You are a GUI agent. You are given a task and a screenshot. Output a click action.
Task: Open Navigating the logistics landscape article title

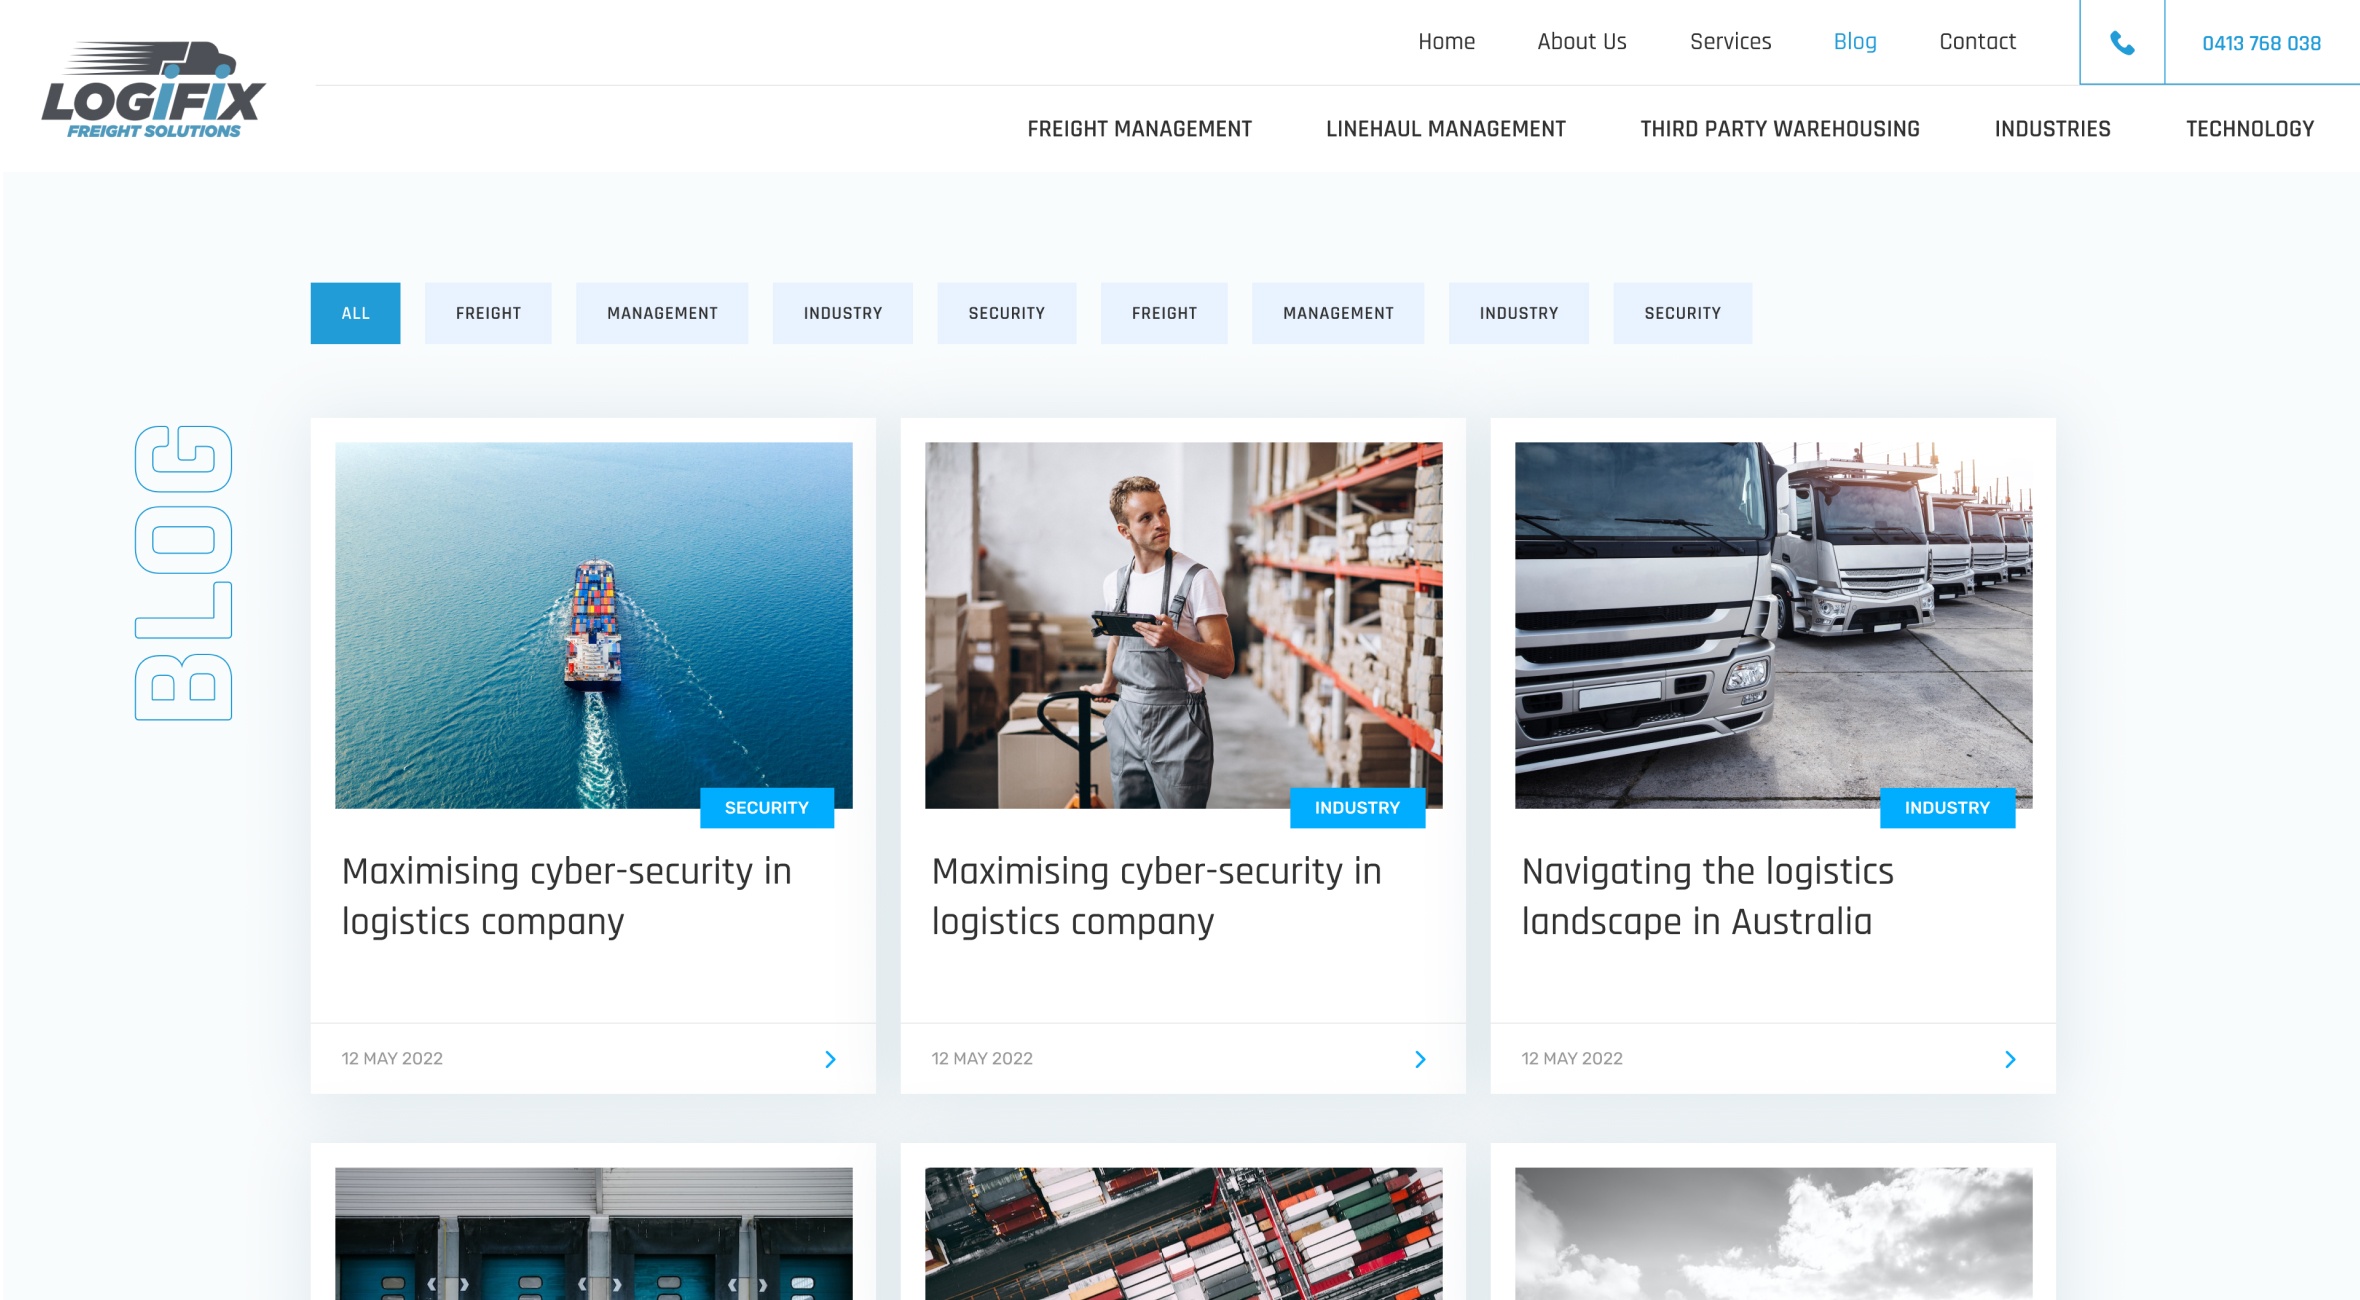[x=1706, y=896]
